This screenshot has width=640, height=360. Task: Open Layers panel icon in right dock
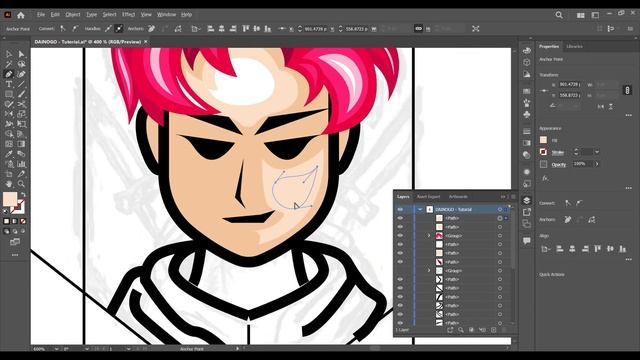point(527,200)
